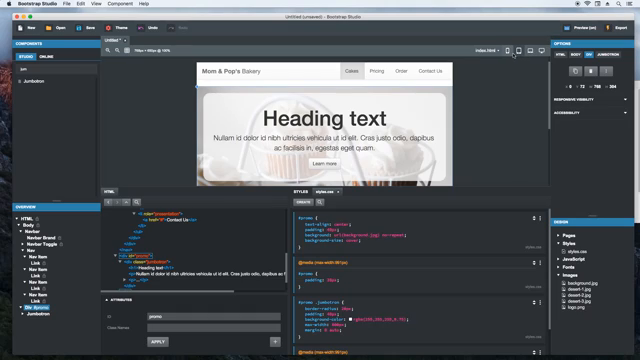Click the Undo toolbar button

[148, 28]
